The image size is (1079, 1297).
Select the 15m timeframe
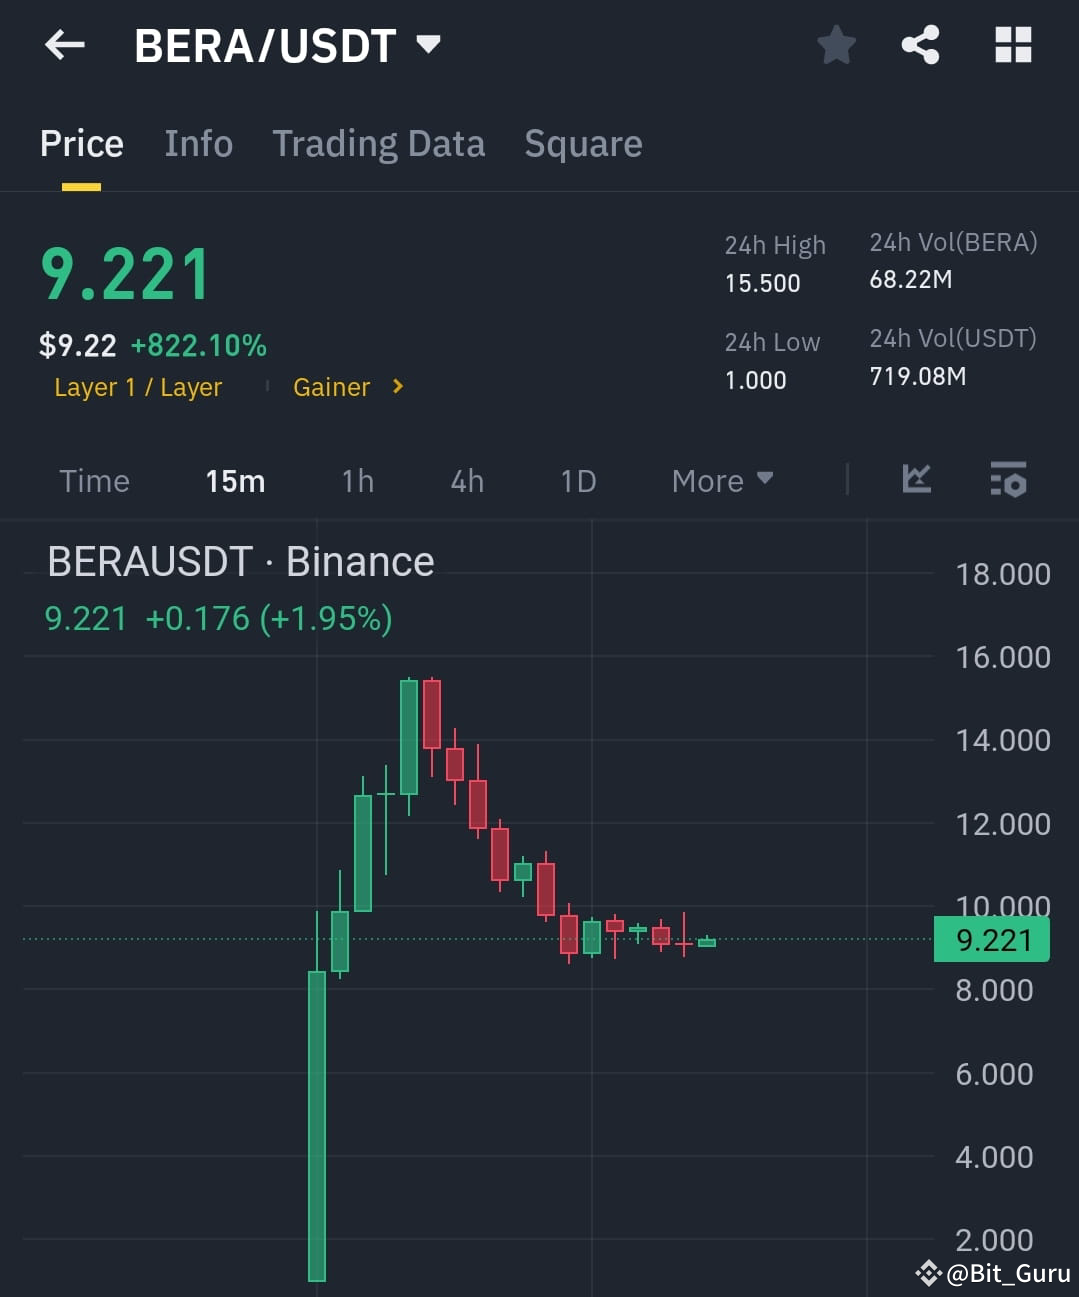click(x=235, y=481)
